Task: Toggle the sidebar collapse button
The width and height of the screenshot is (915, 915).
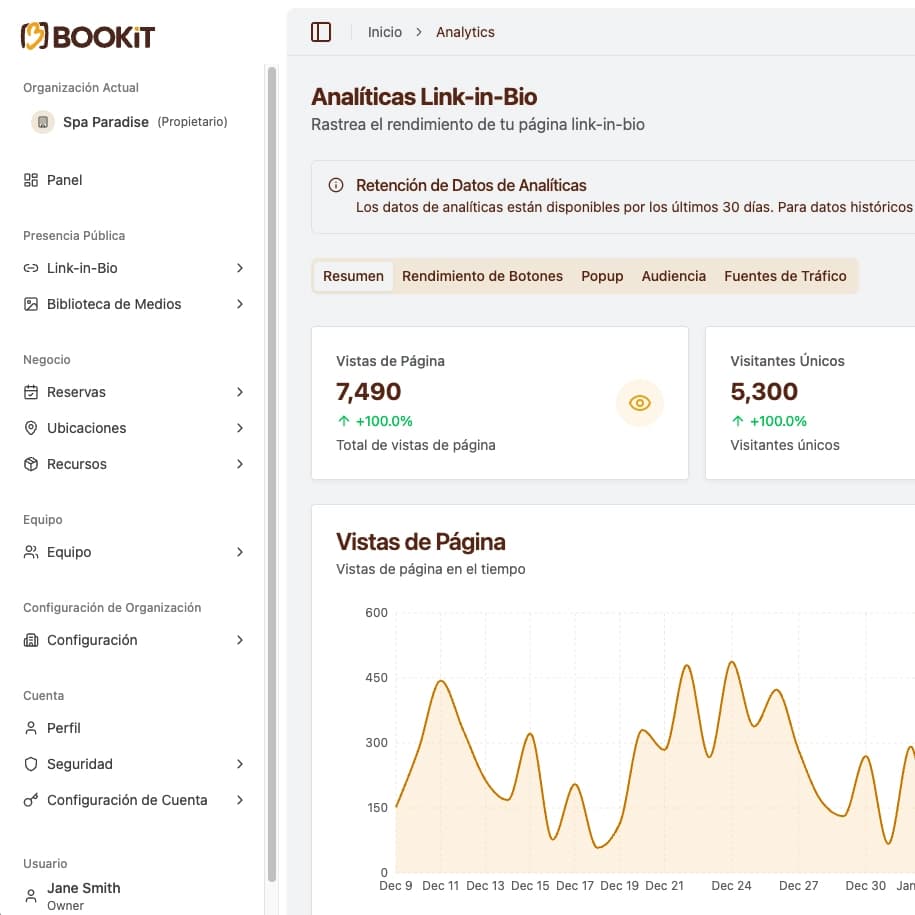Action: click(x=320, y=31)
